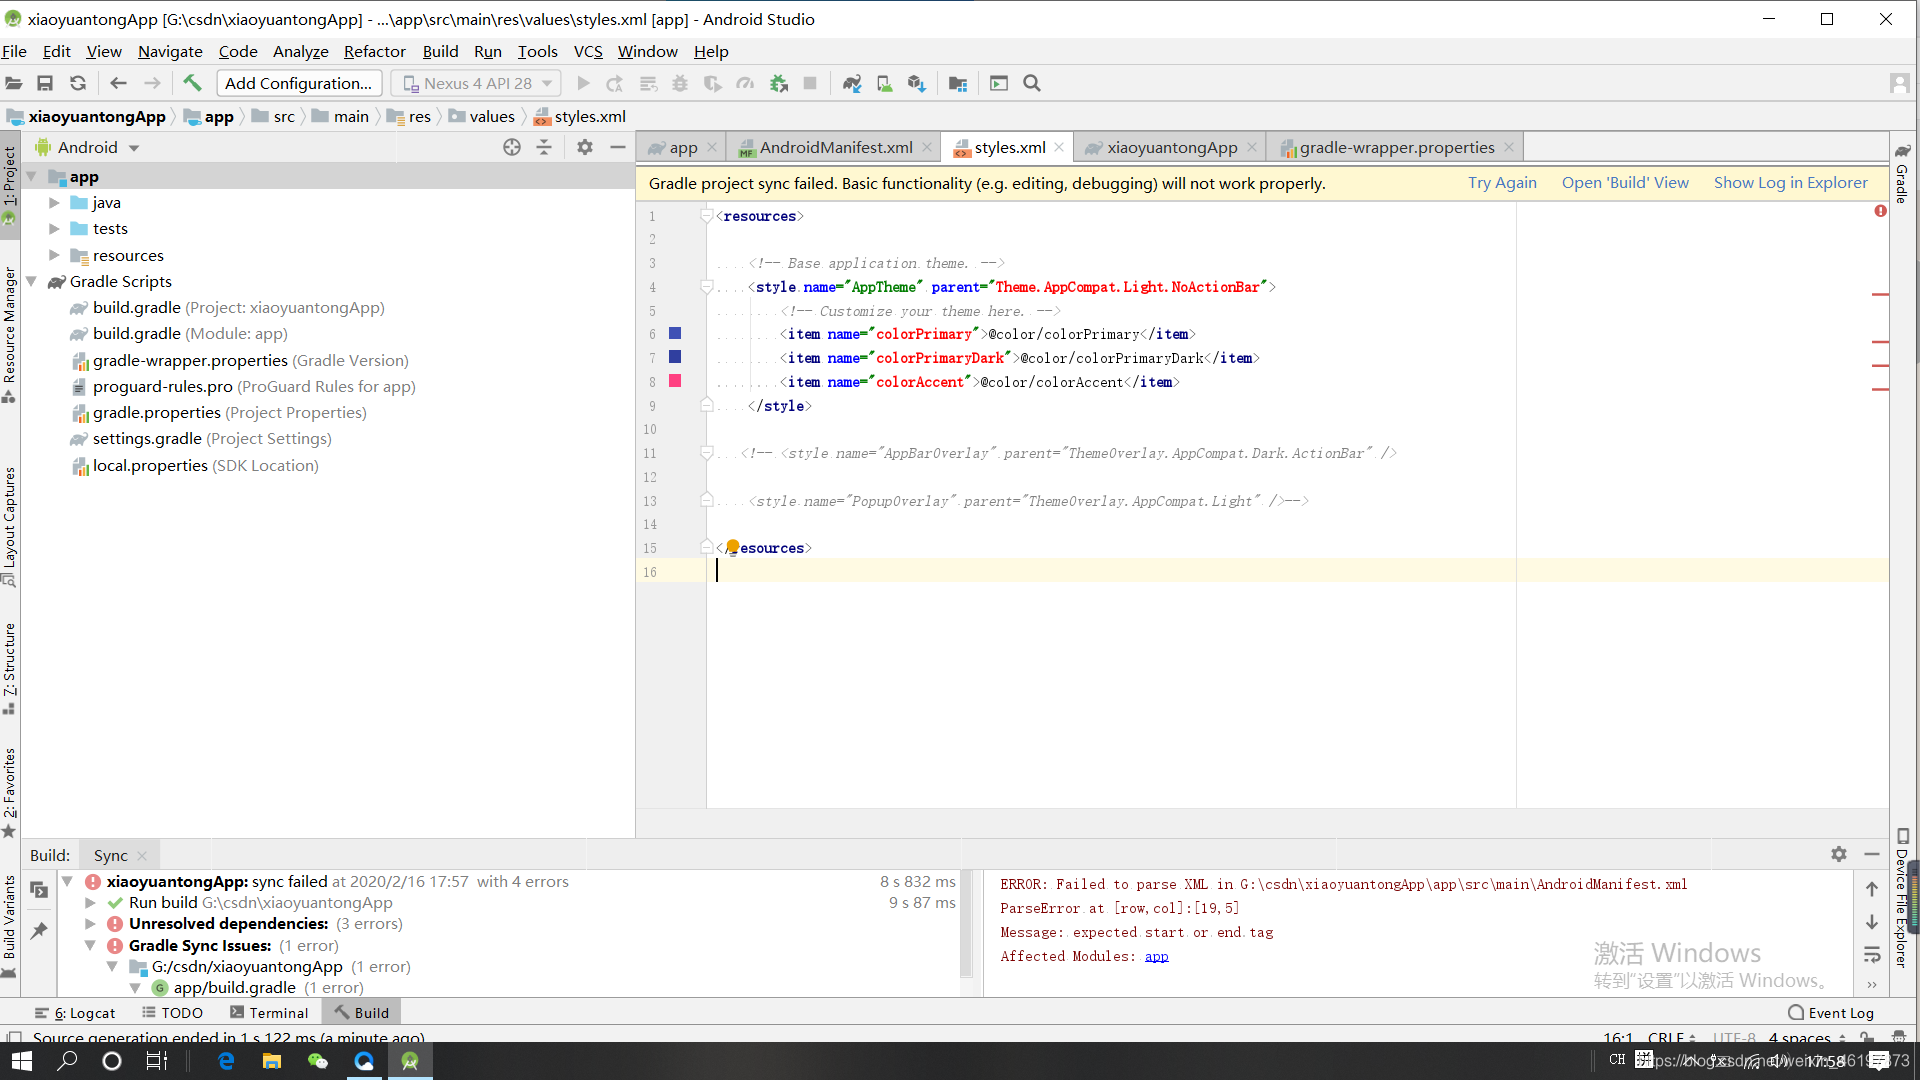This screenshot has width=1920, height=1080.
Task: Collapse code fold marker on style line
Action: pyautogui.click(x=707, y=287)
